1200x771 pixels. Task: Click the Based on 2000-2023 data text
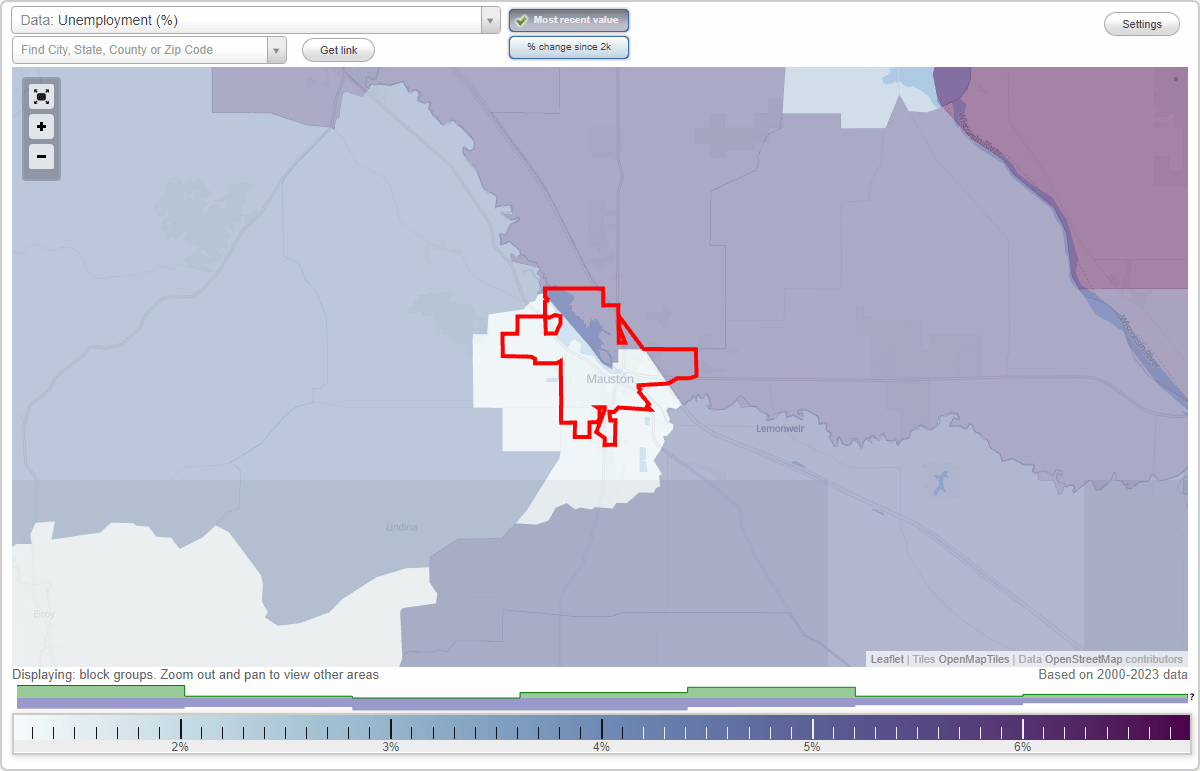(1112, 675)
